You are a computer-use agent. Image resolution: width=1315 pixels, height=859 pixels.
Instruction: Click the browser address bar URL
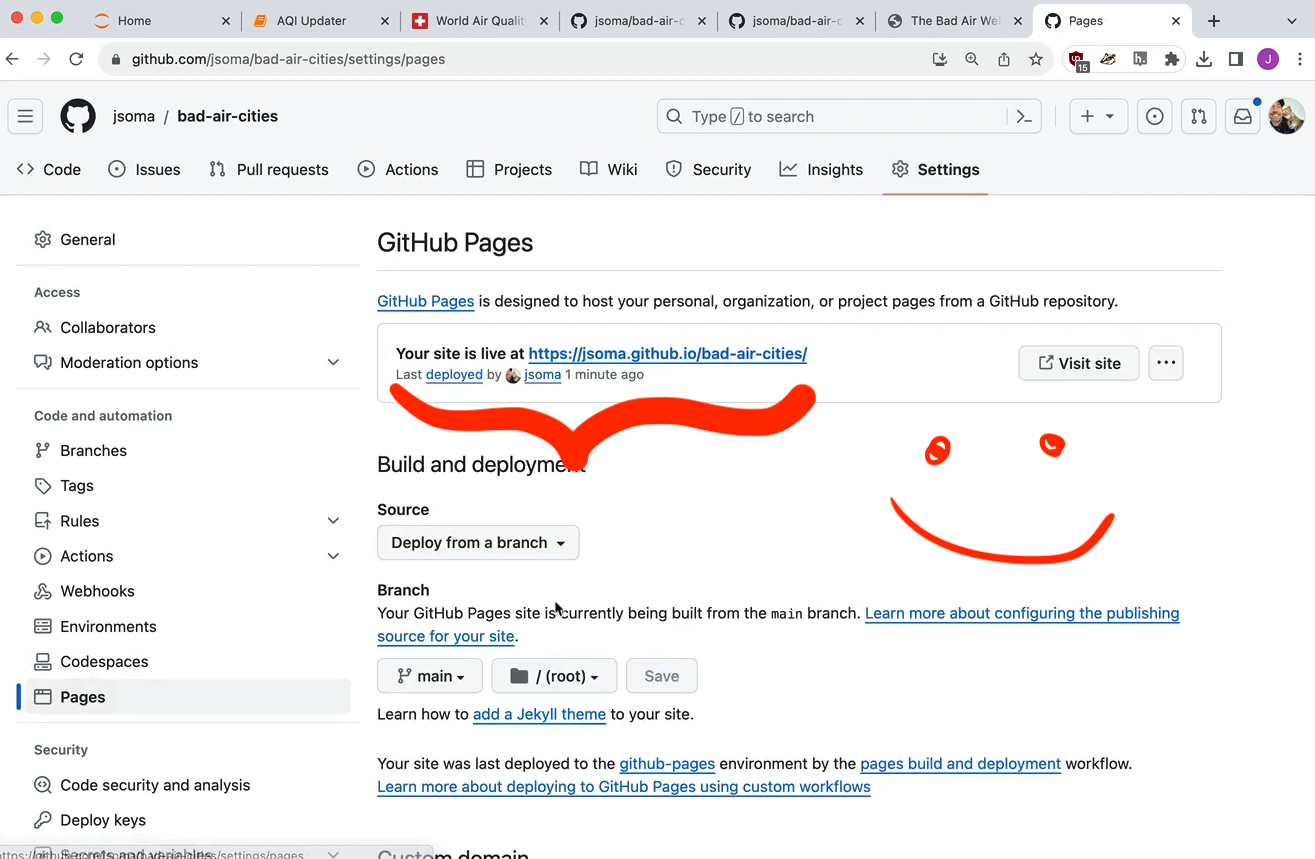pos(288,59)
